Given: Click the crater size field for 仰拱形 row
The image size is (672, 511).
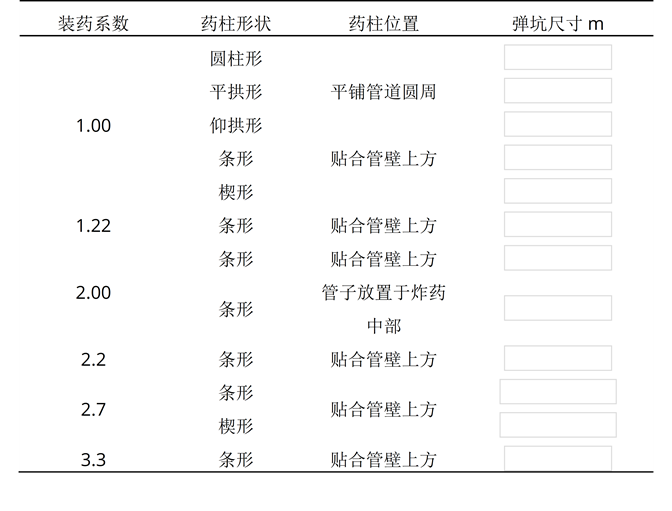Looking at the screenshot, I should coord(558,124).
